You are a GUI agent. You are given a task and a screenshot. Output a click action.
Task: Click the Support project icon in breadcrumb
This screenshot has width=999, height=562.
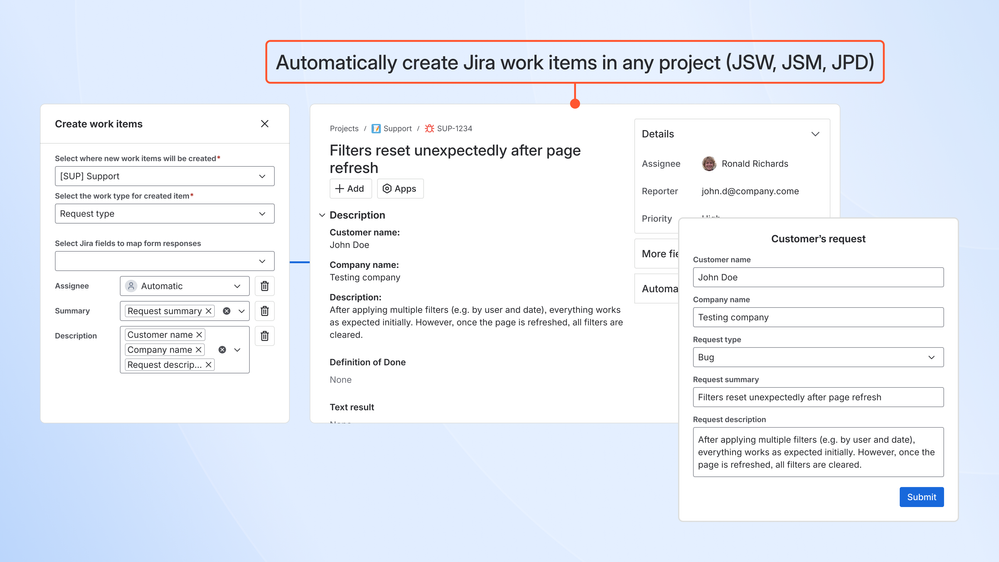click(376, 129)
